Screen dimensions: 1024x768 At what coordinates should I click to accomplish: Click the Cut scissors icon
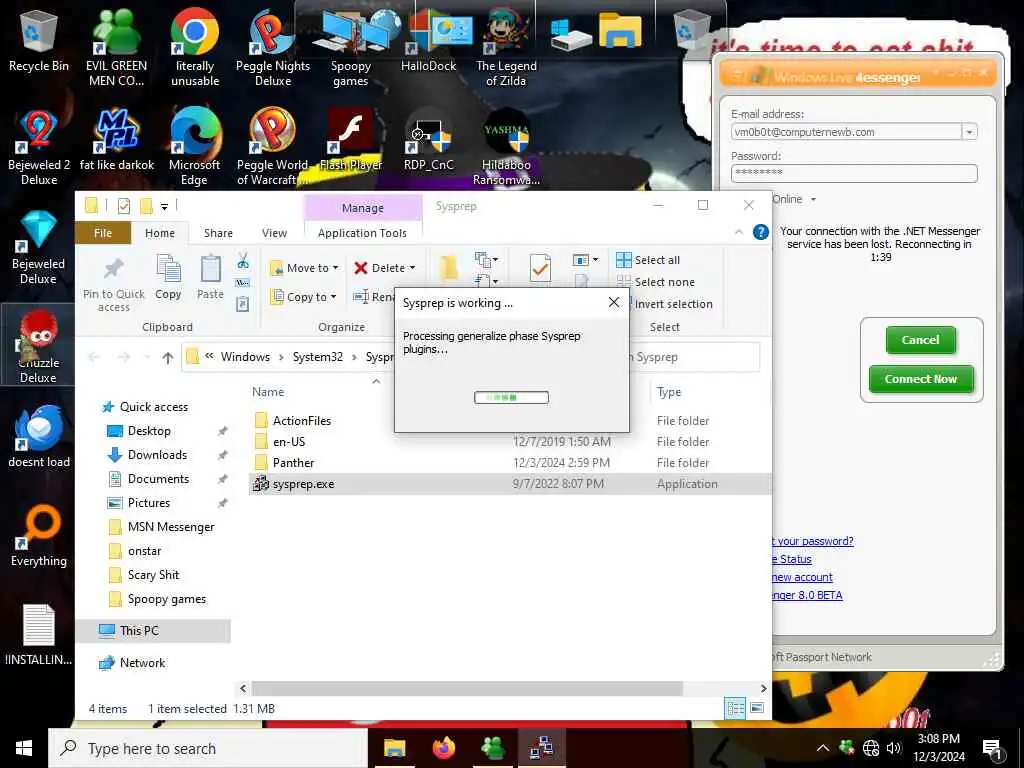tap(243, 261)
